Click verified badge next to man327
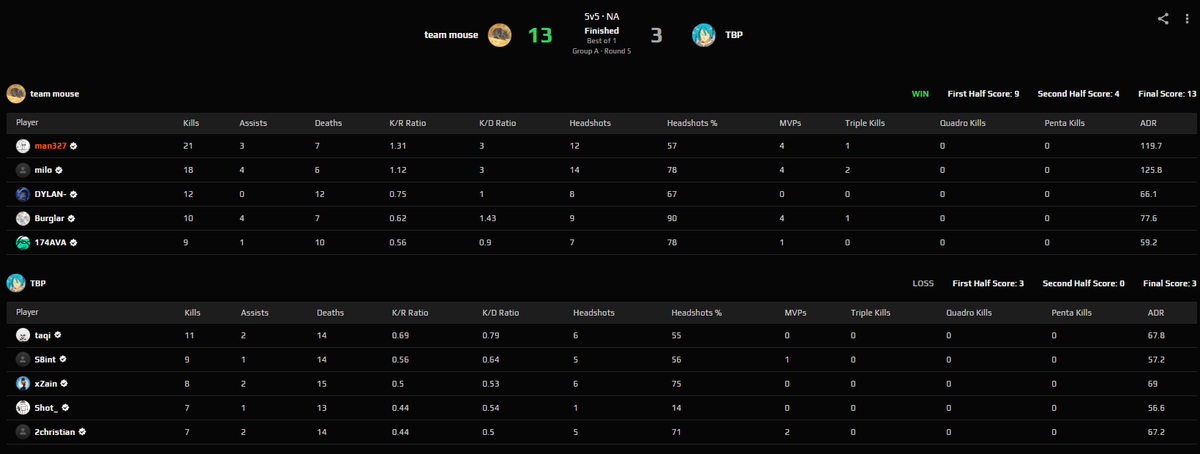Viewport: 1200px width, 454px height. (74, 146)
